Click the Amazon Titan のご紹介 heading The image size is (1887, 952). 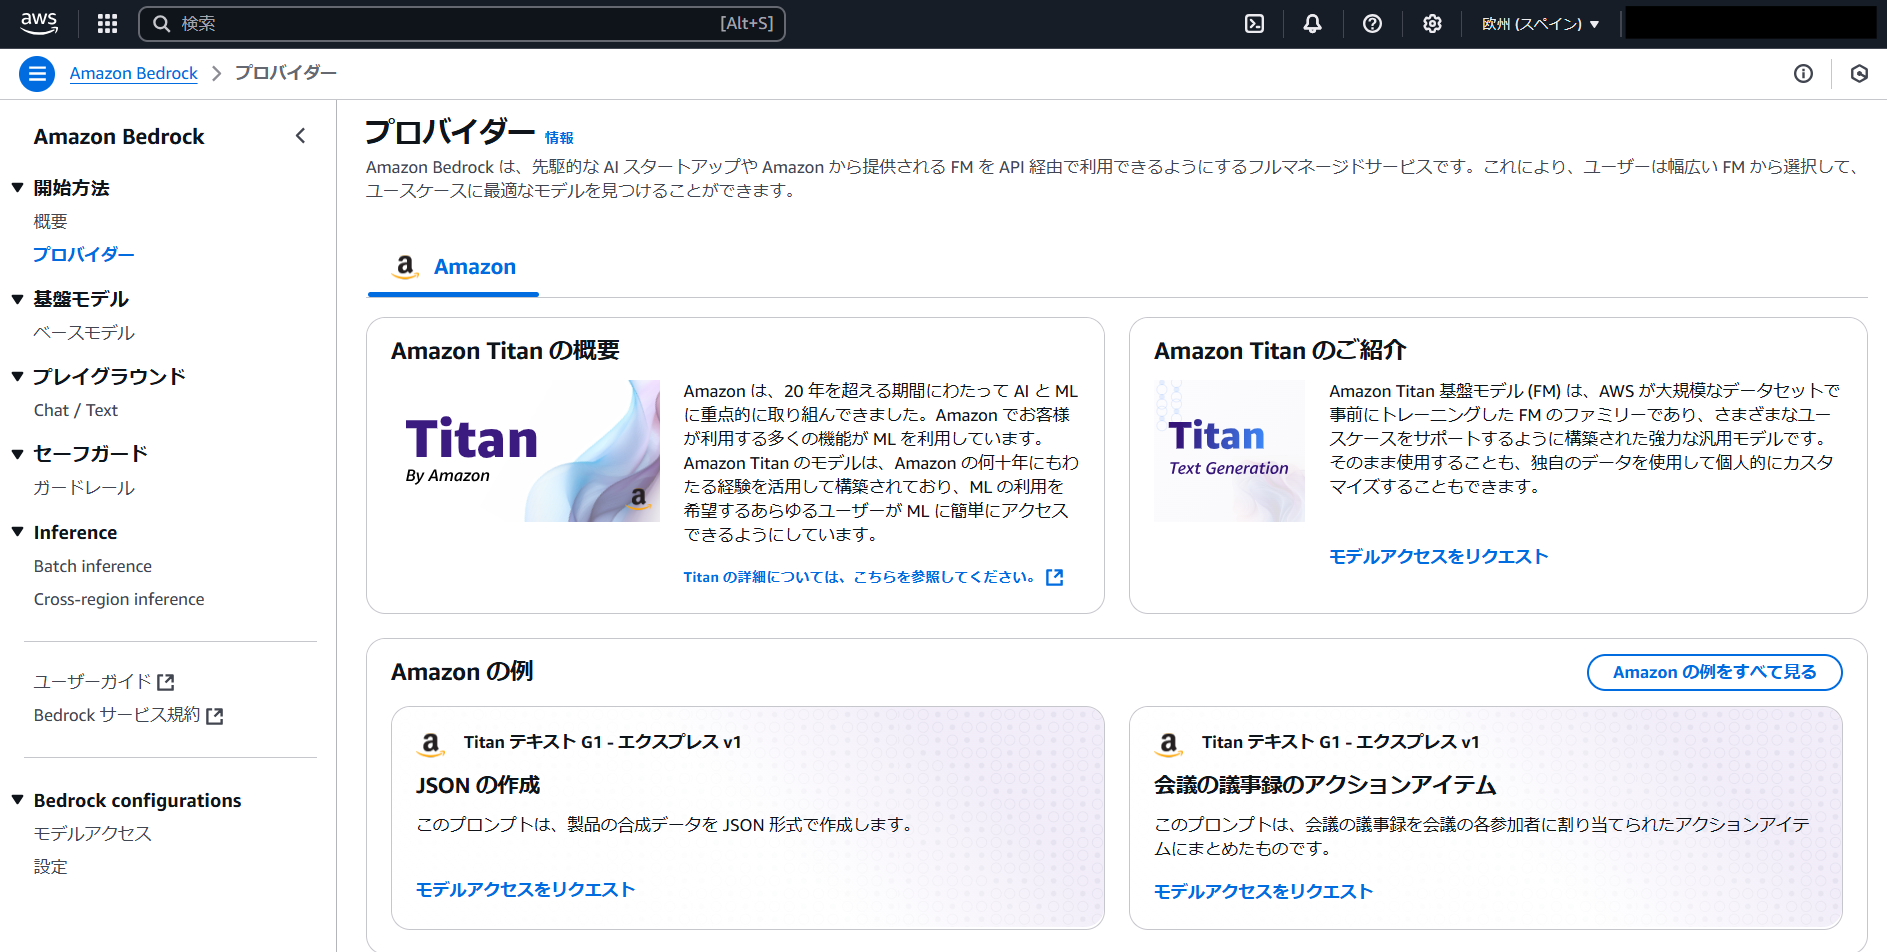click(1281, 351)
